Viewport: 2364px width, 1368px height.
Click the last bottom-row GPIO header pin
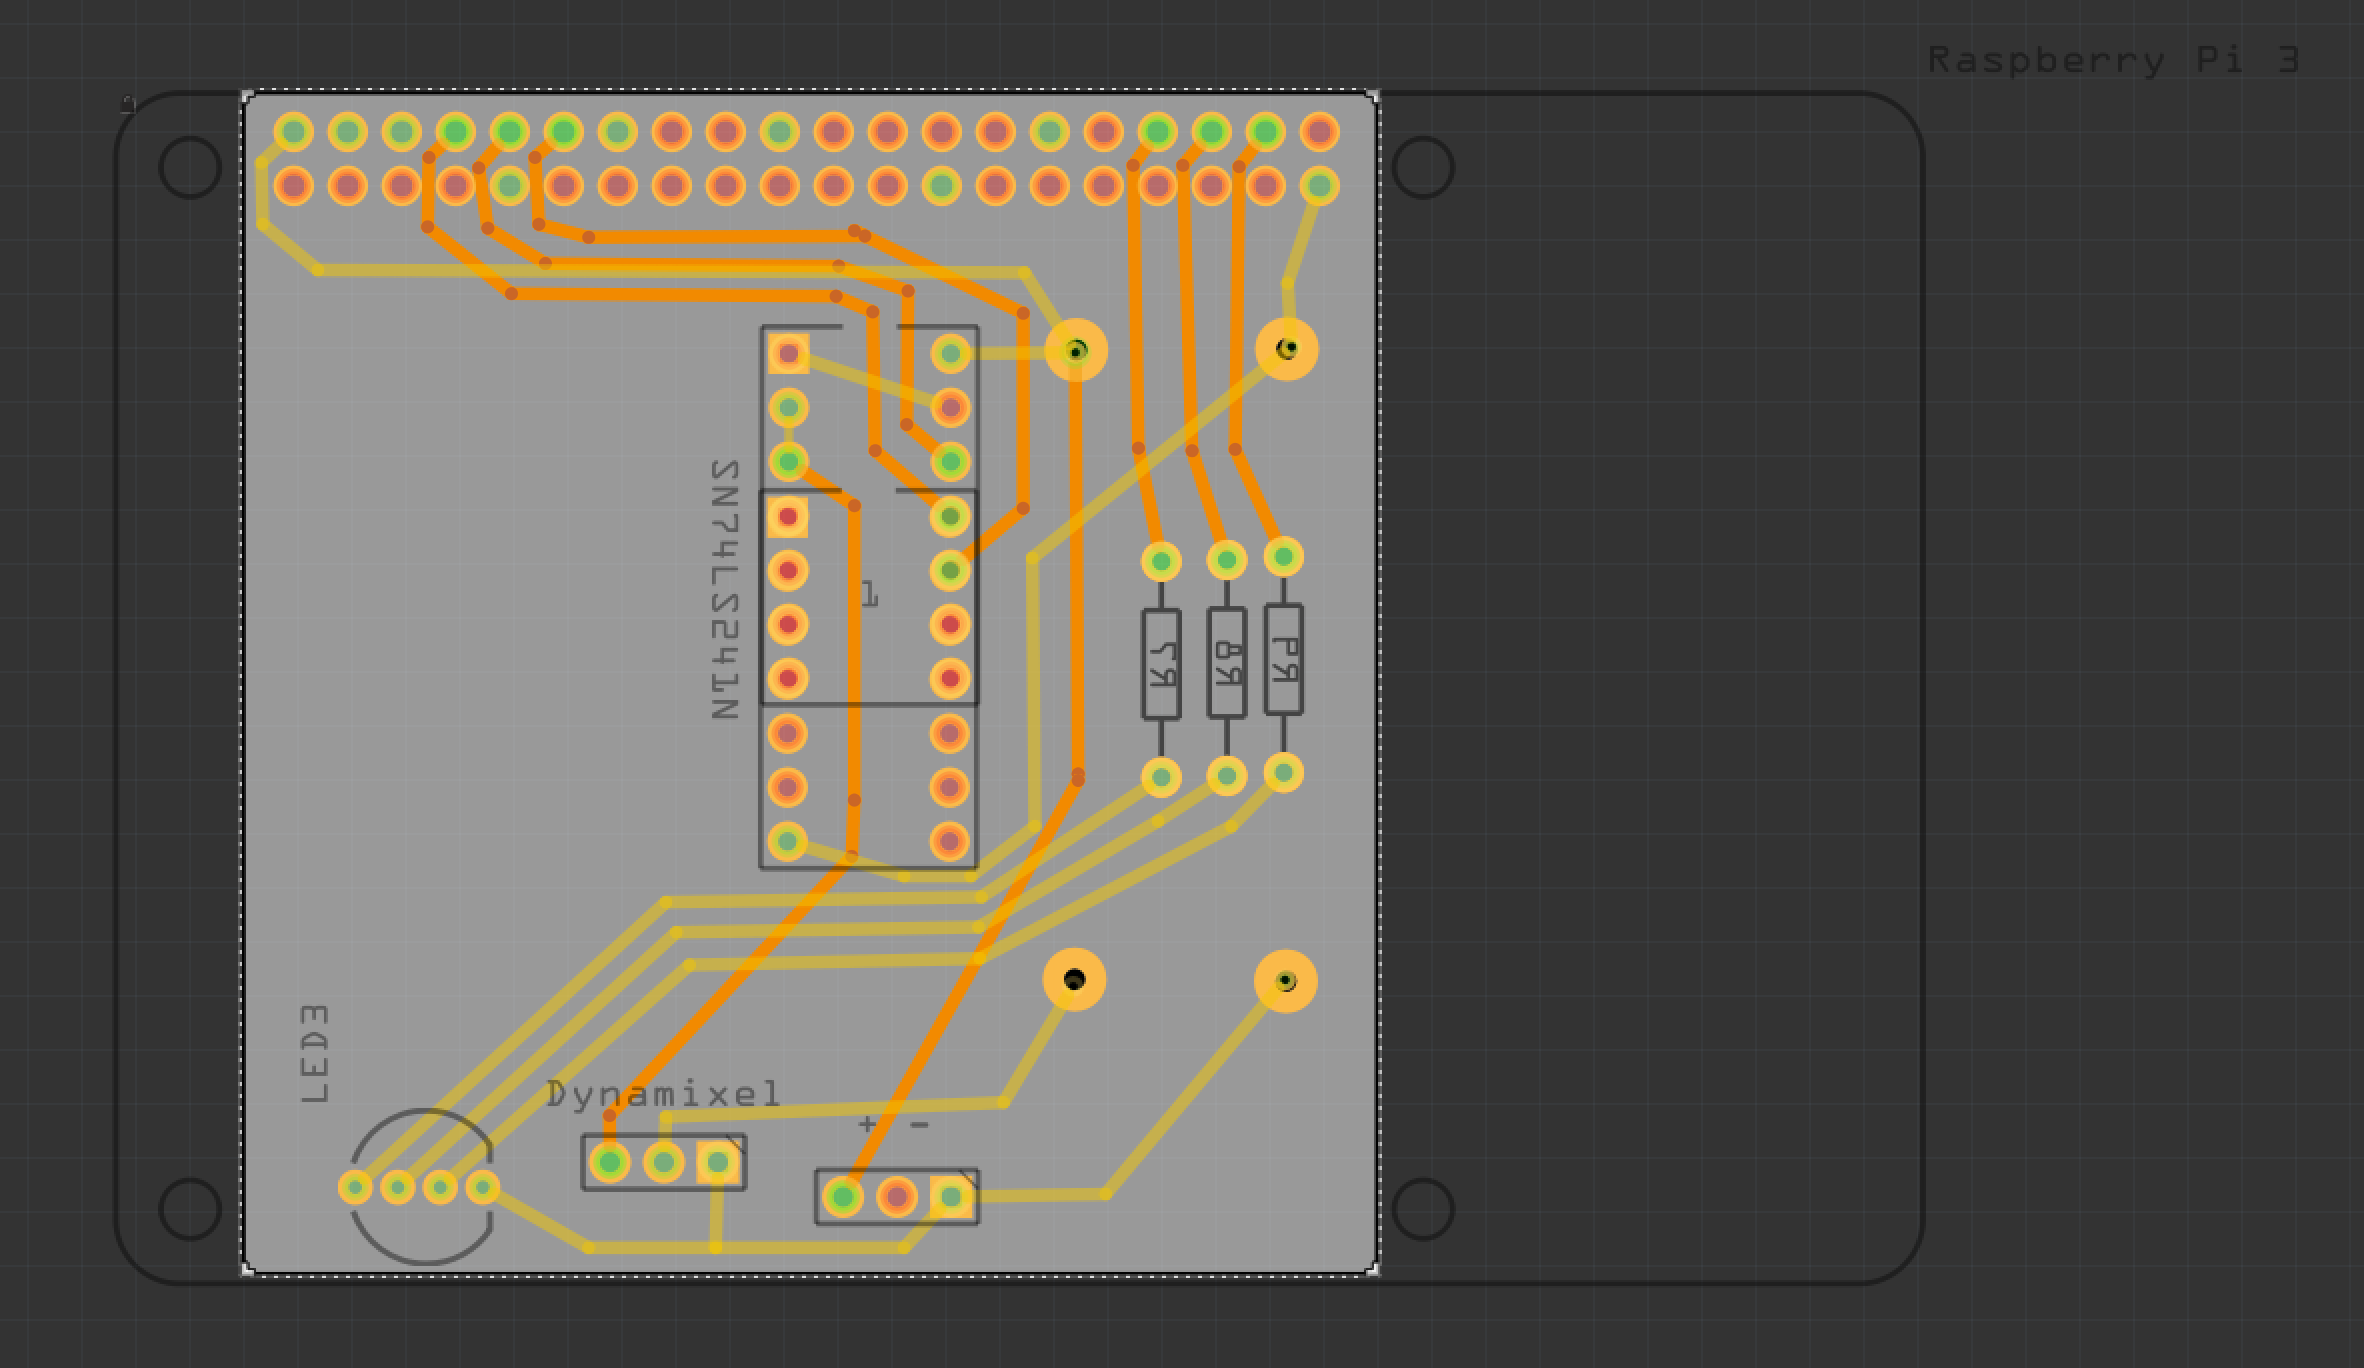click(1319, 185)
